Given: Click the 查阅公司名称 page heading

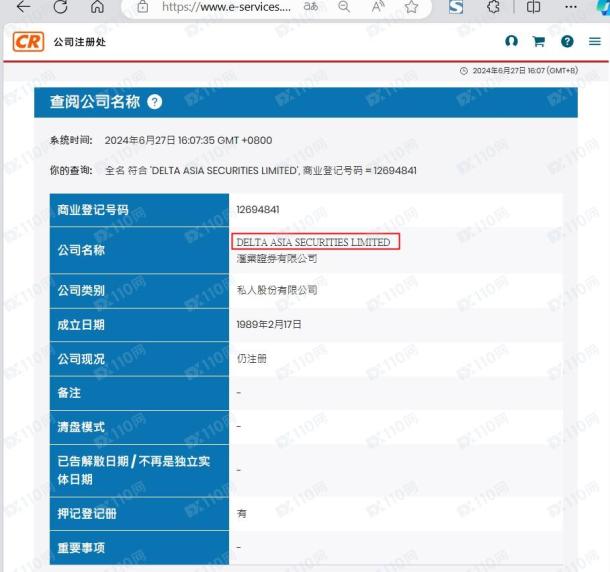Looking at the screenshot, I should coord(95,102).
